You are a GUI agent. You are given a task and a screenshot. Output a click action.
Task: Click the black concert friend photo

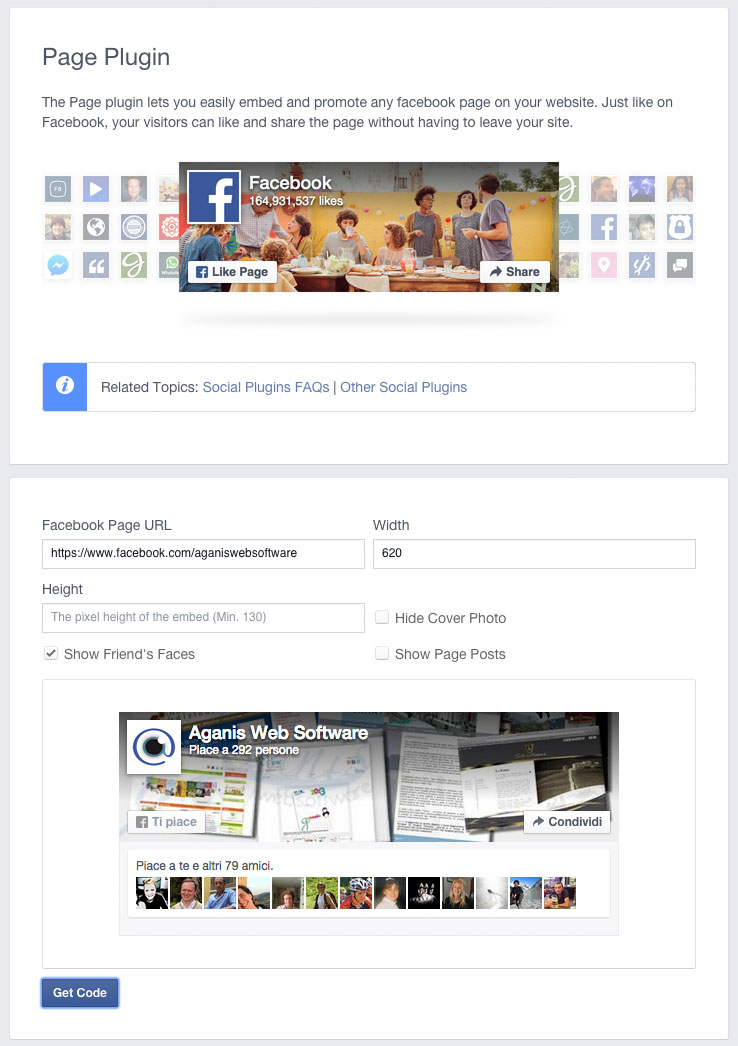pos(424,893)
